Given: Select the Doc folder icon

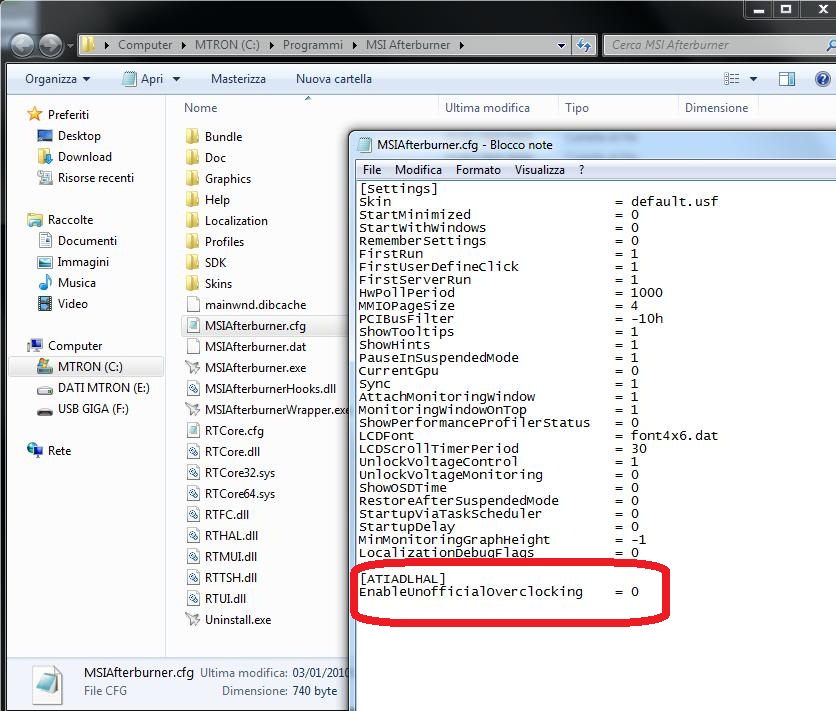Looking at the screenshot, I should coord(192,158).
